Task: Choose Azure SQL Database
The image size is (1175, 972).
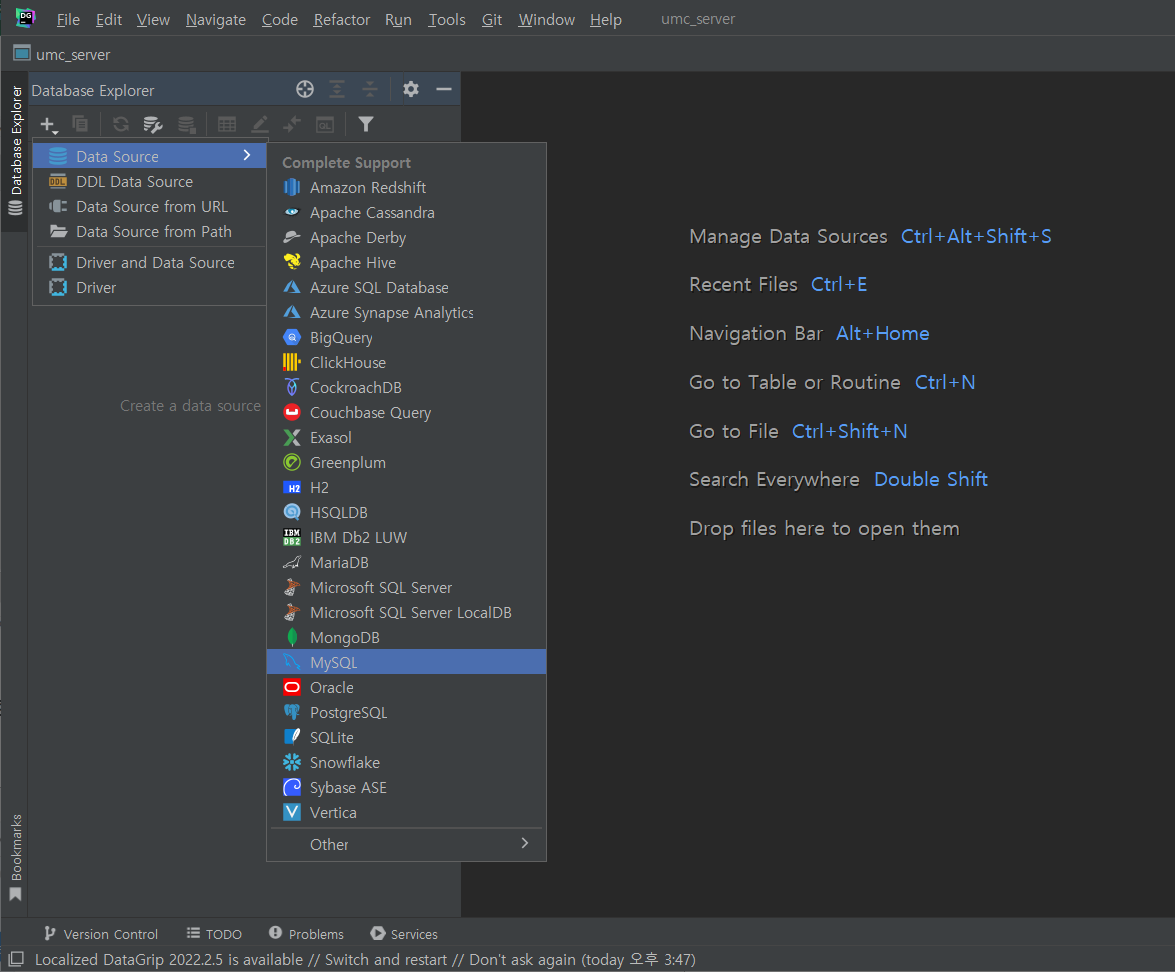Action: [406, 288]
